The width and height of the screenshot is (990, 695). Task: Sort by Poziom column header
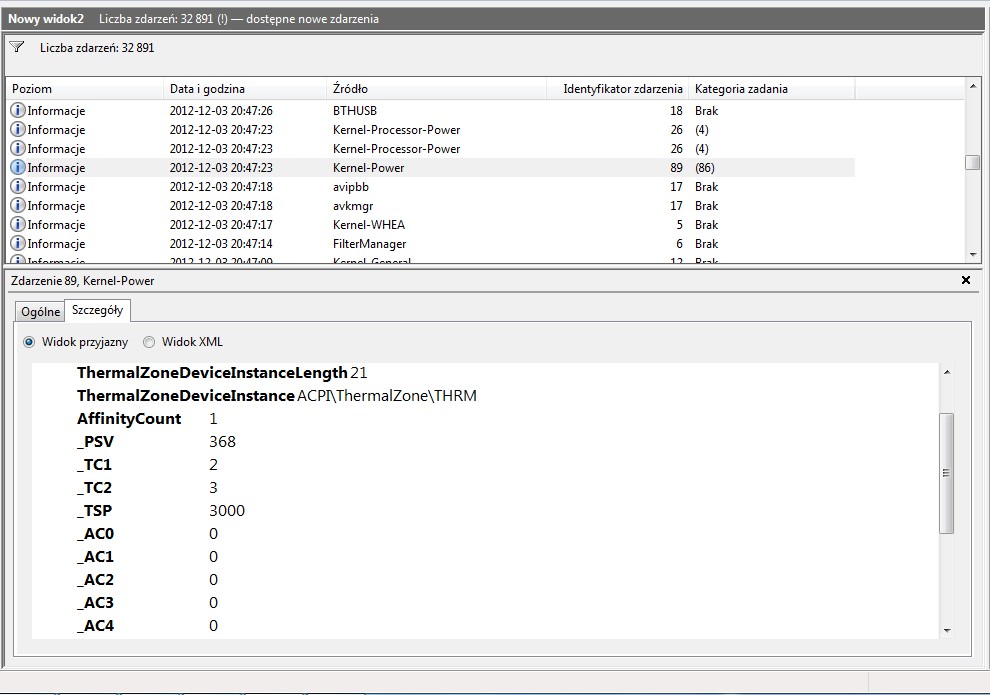[x=85, y=89]
